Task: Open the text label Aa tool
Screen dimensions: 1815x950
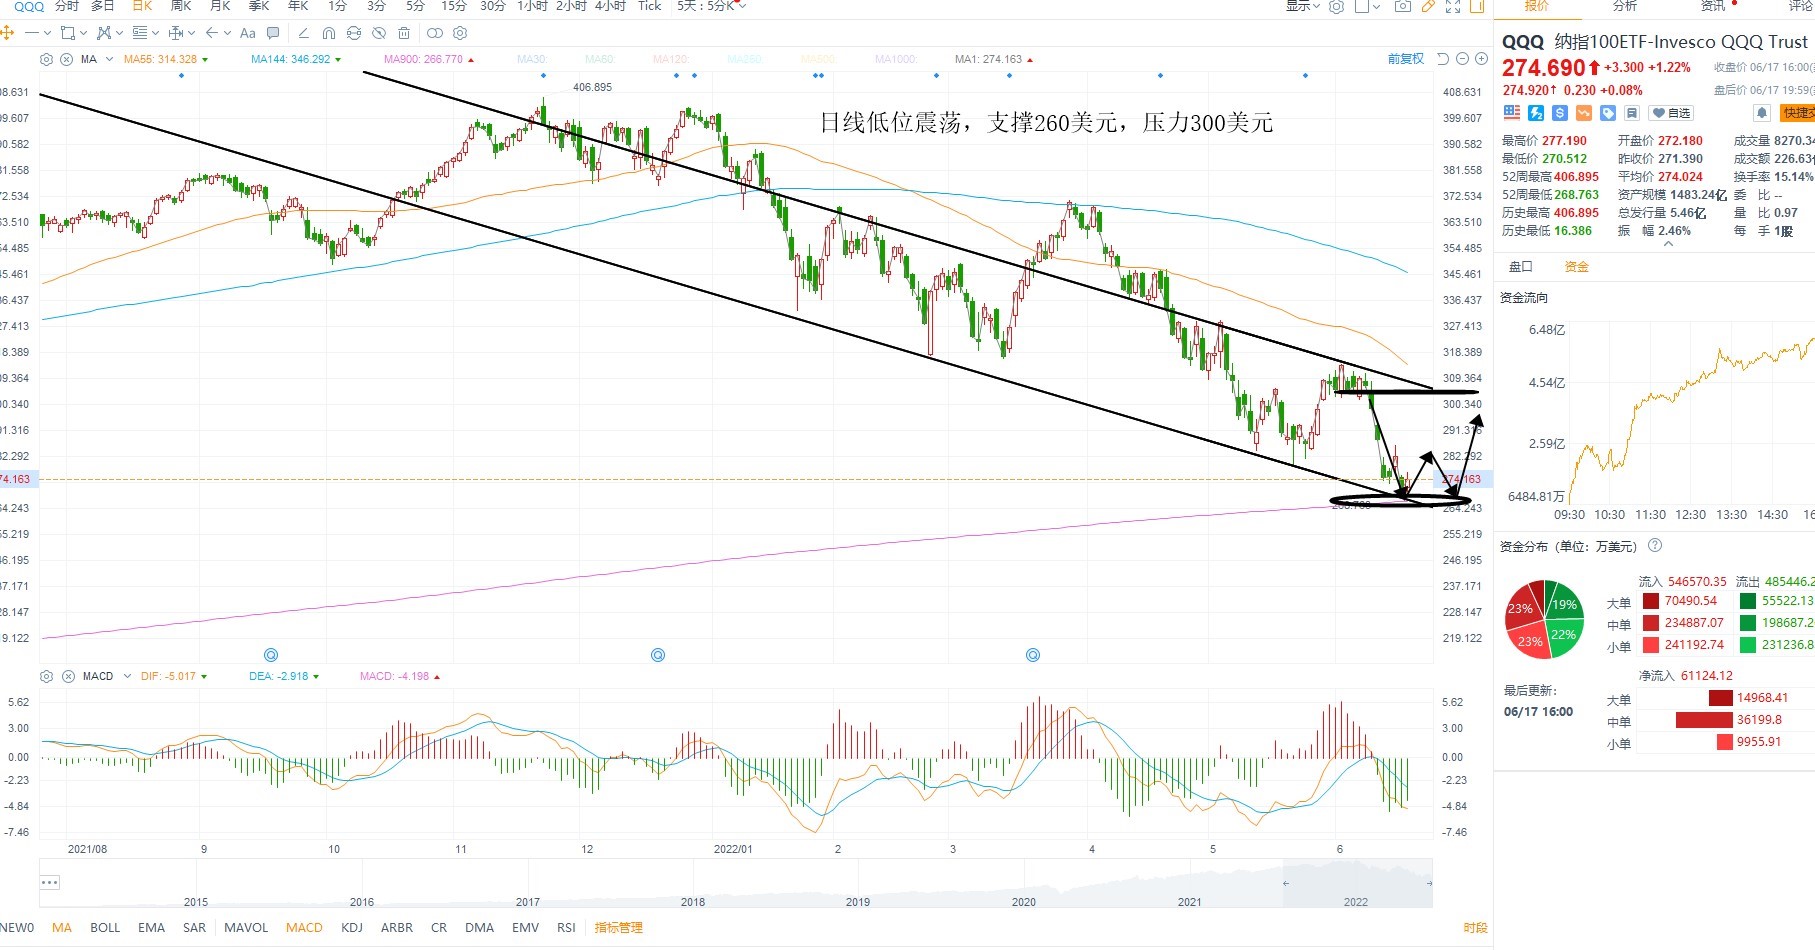Action: click(x=248, y=33)
